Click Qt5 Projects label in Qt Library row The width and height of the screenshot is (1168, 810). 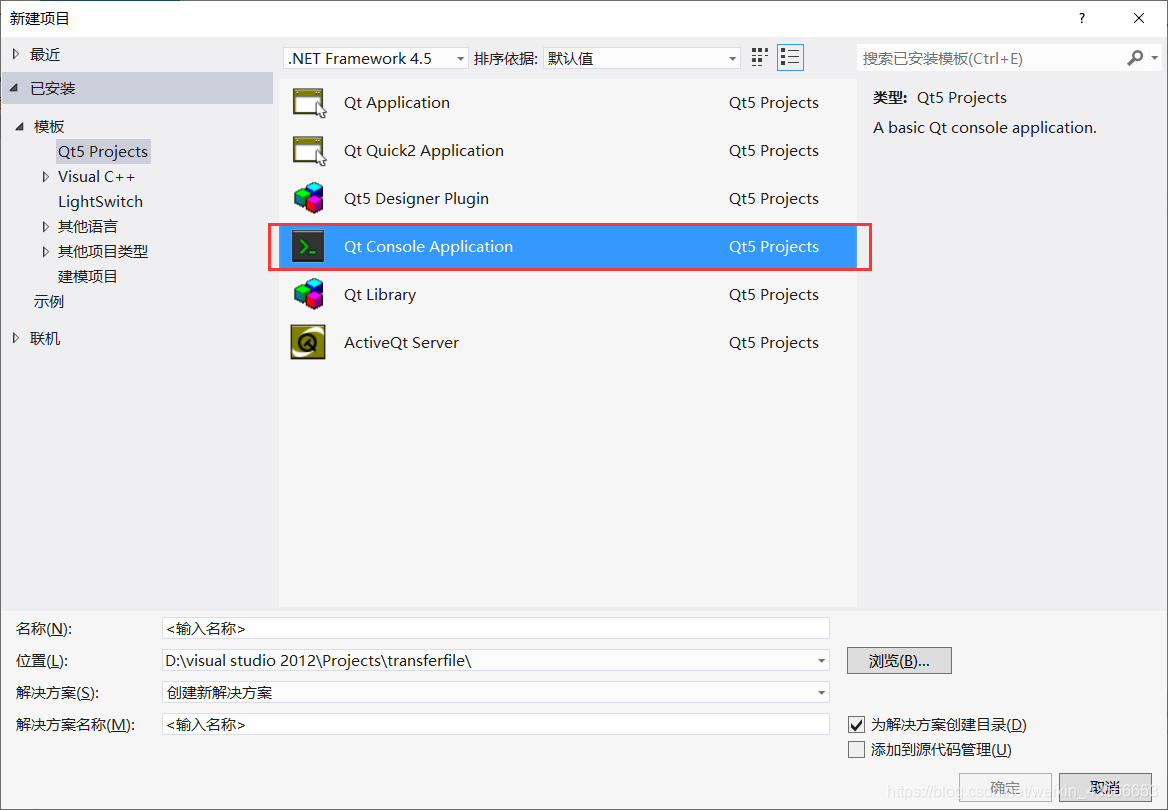point(774,294)
